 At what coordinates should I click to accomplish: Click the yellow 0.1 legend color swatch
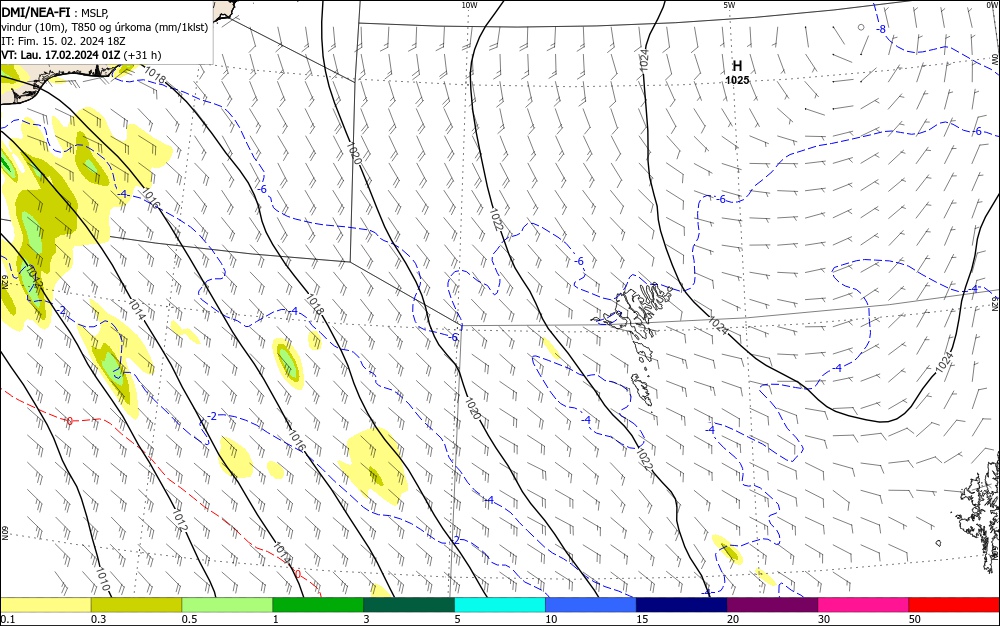pyautogui.click(x=45, y=605)
